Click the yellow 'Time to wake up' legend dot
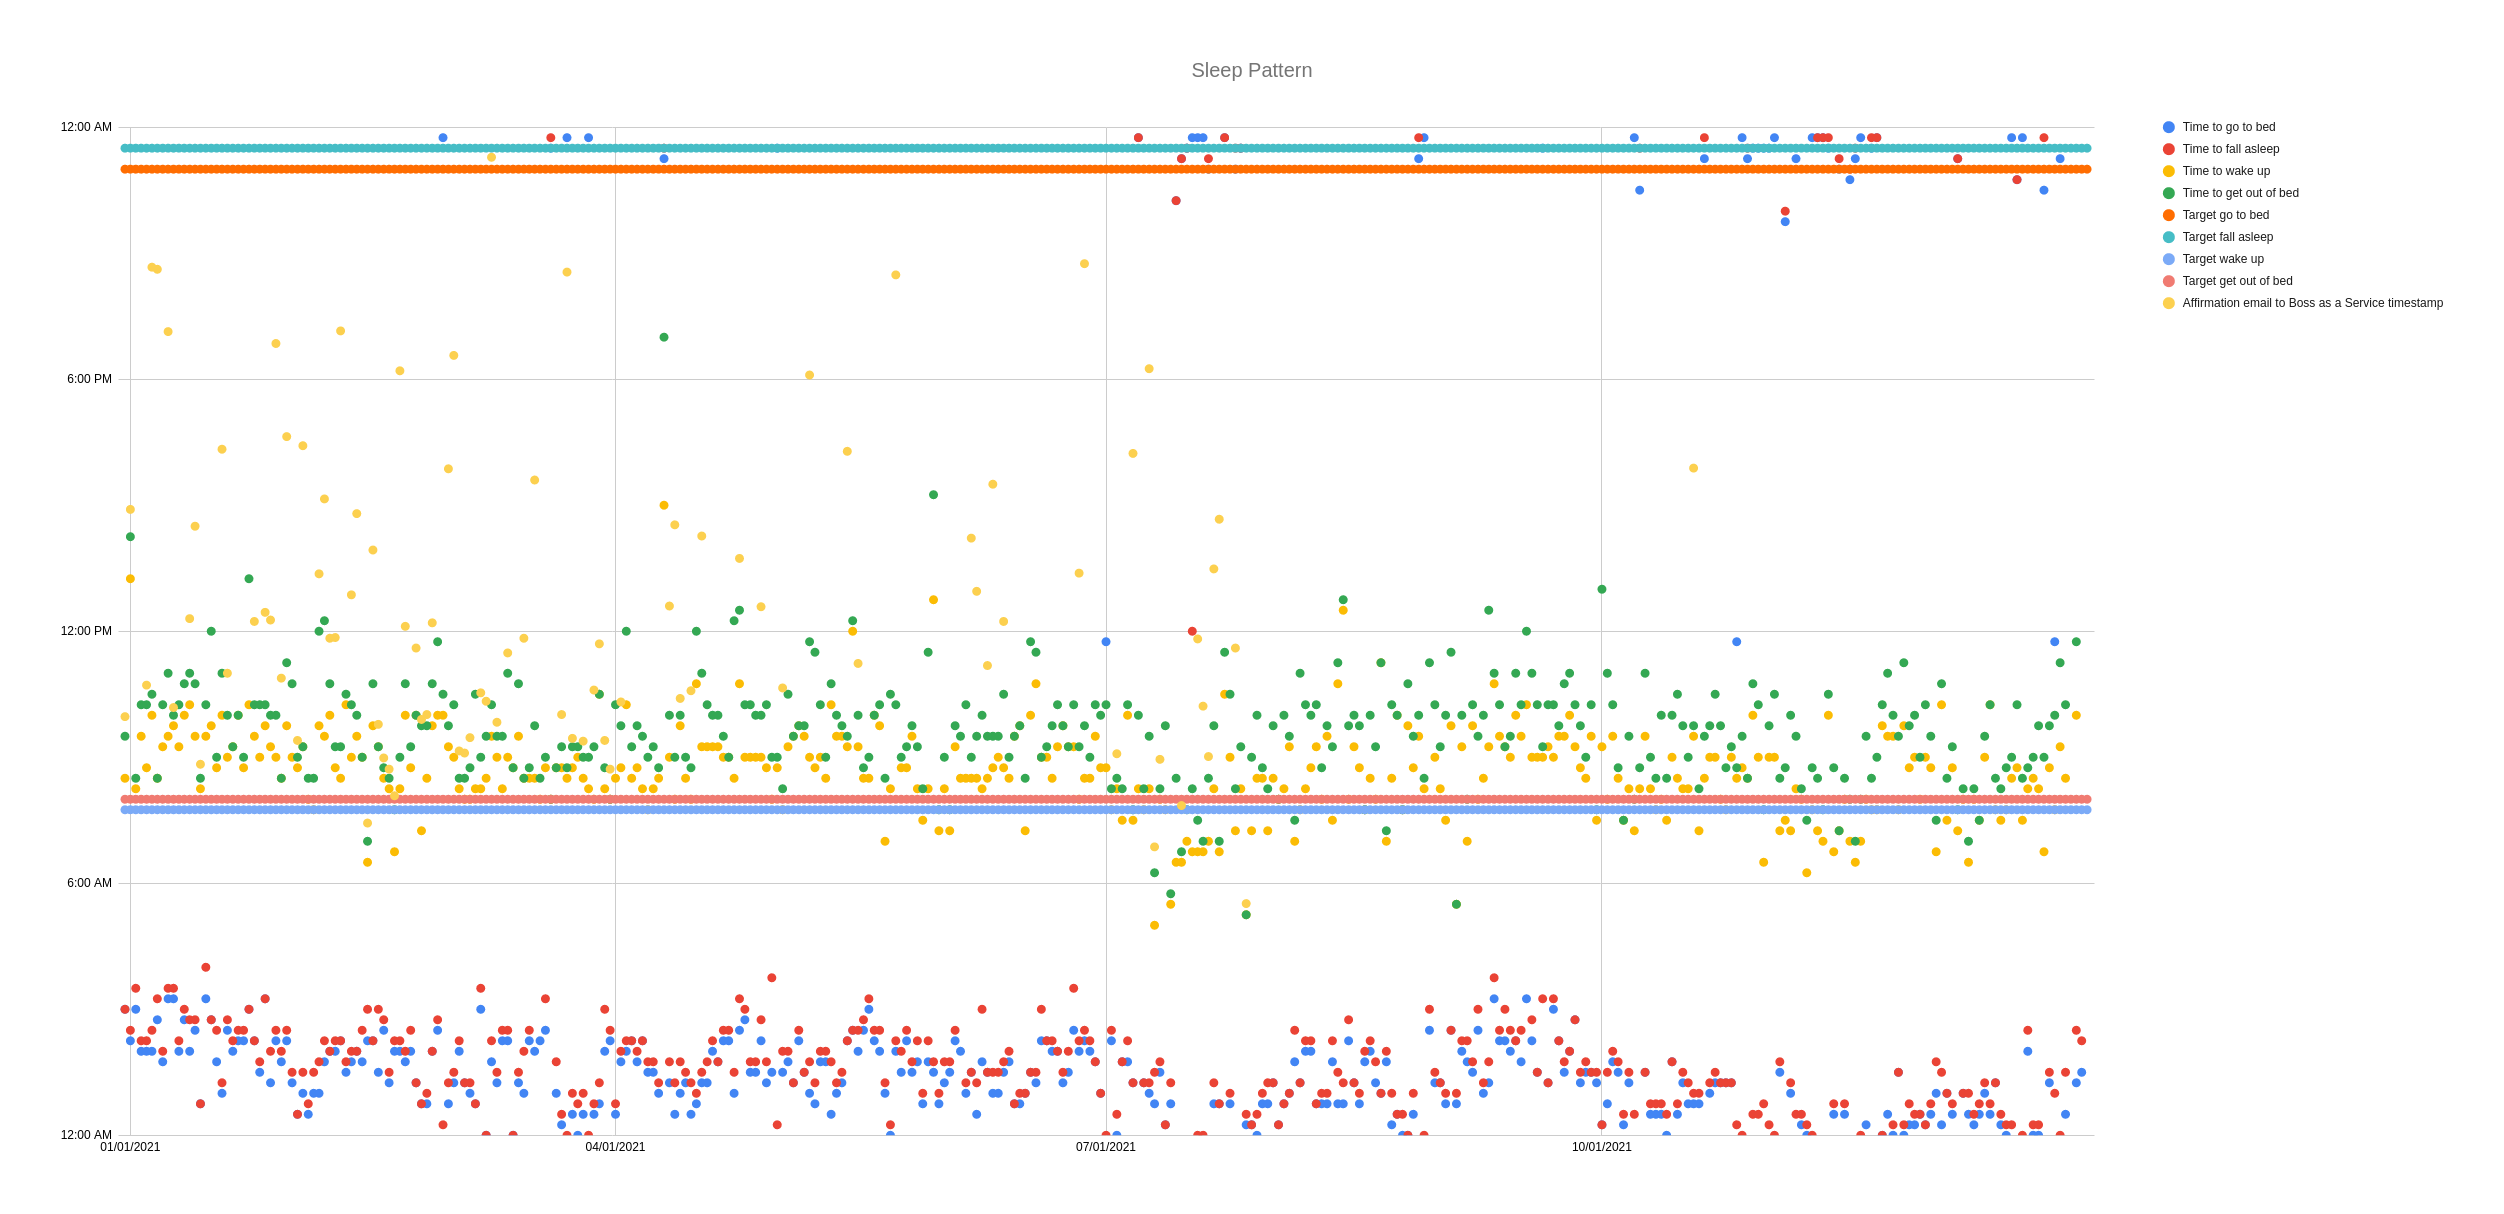The width and height of the screenshot is (2504, 1214). [2169, 171]
